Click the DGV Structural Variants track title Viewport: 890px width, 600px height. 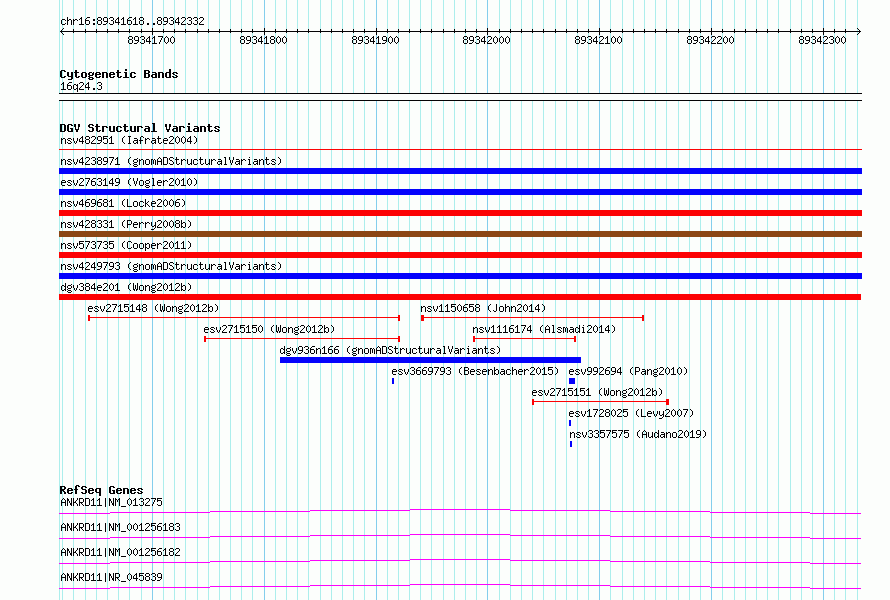tap(140, 128)
